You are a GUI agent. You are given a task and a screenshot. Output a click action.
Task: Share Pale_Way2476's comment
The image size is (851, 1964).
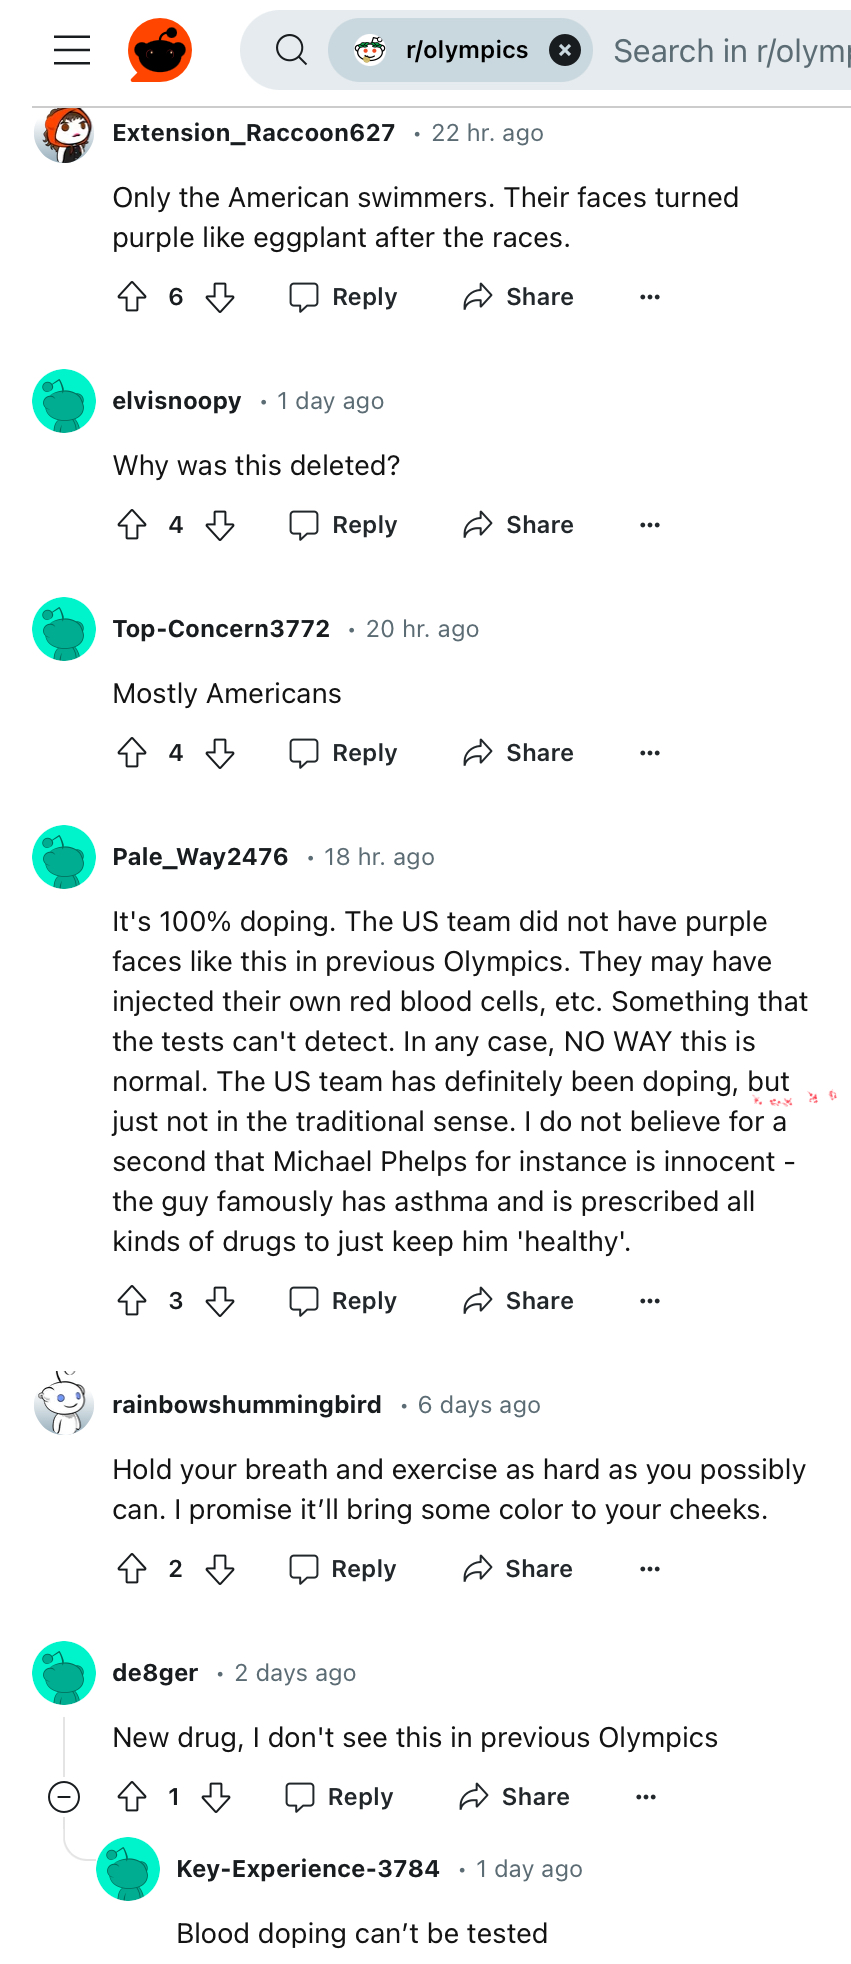coord(519,1301)
